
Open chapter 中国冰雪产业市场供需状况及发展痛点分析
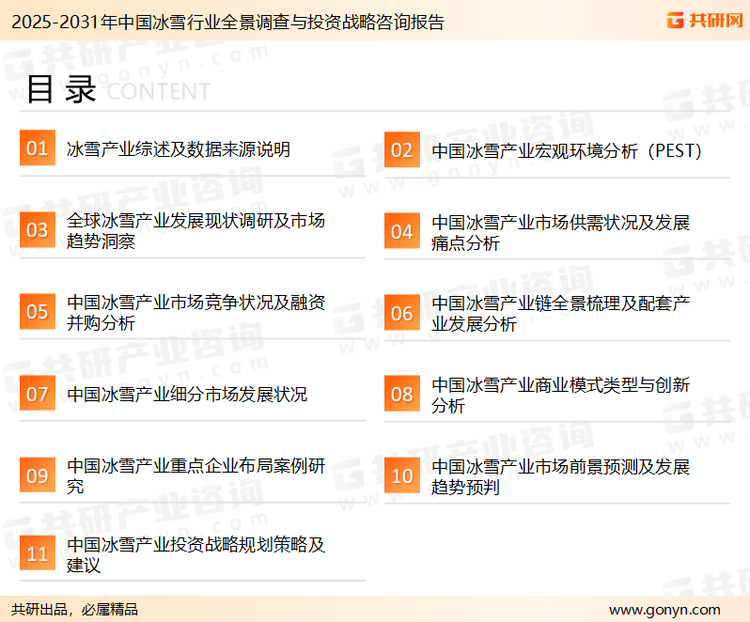(x=561, y=233)
